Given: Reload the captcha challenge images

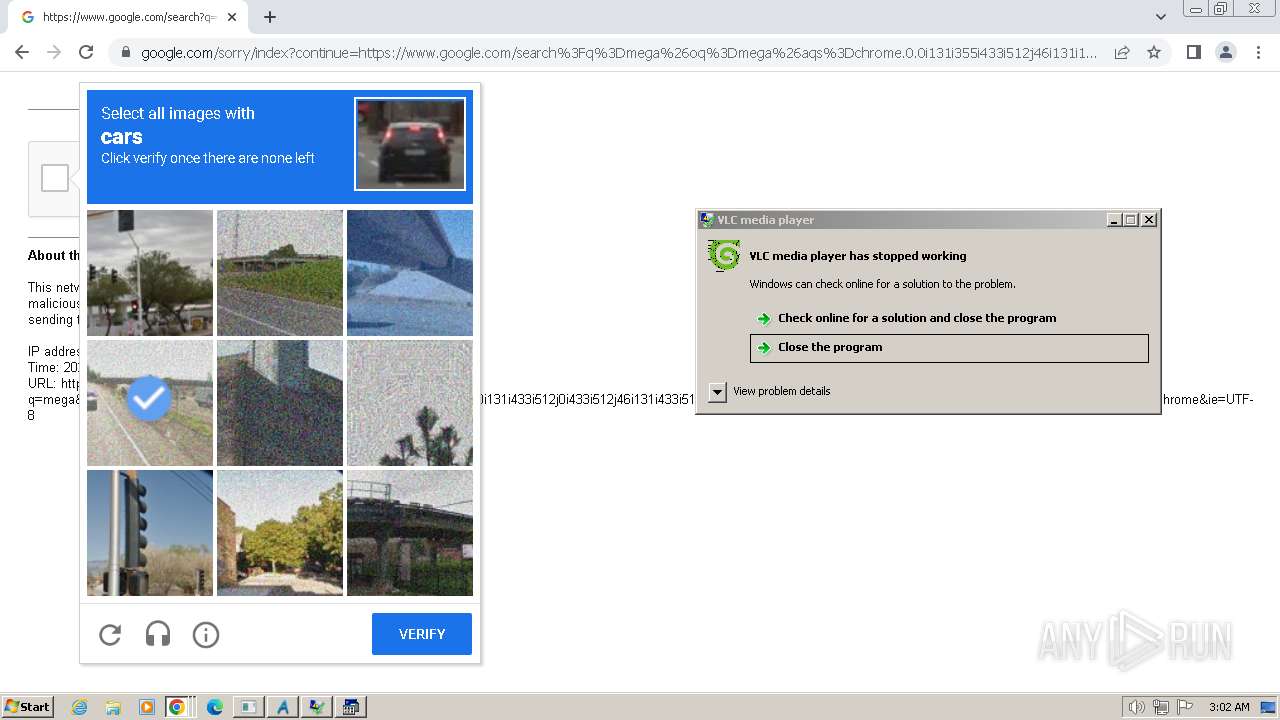Looking at the screenshot, I should point(110,634).
